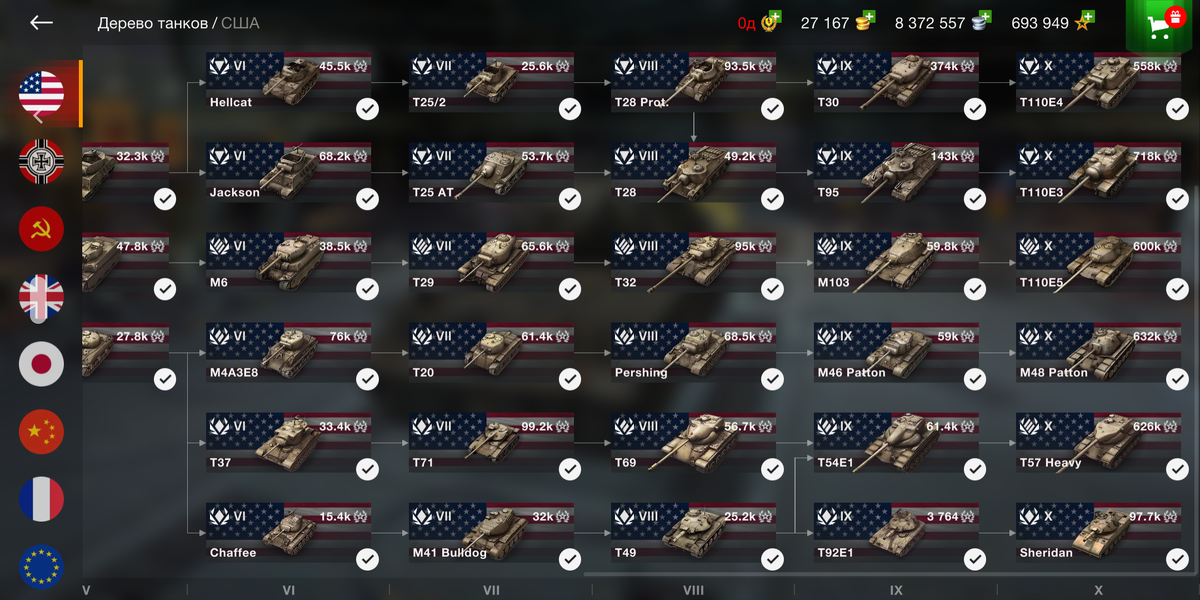The image size is (1200, 600).
Task: Jump to tier X column marker
Action: [x=1098, y=591]
